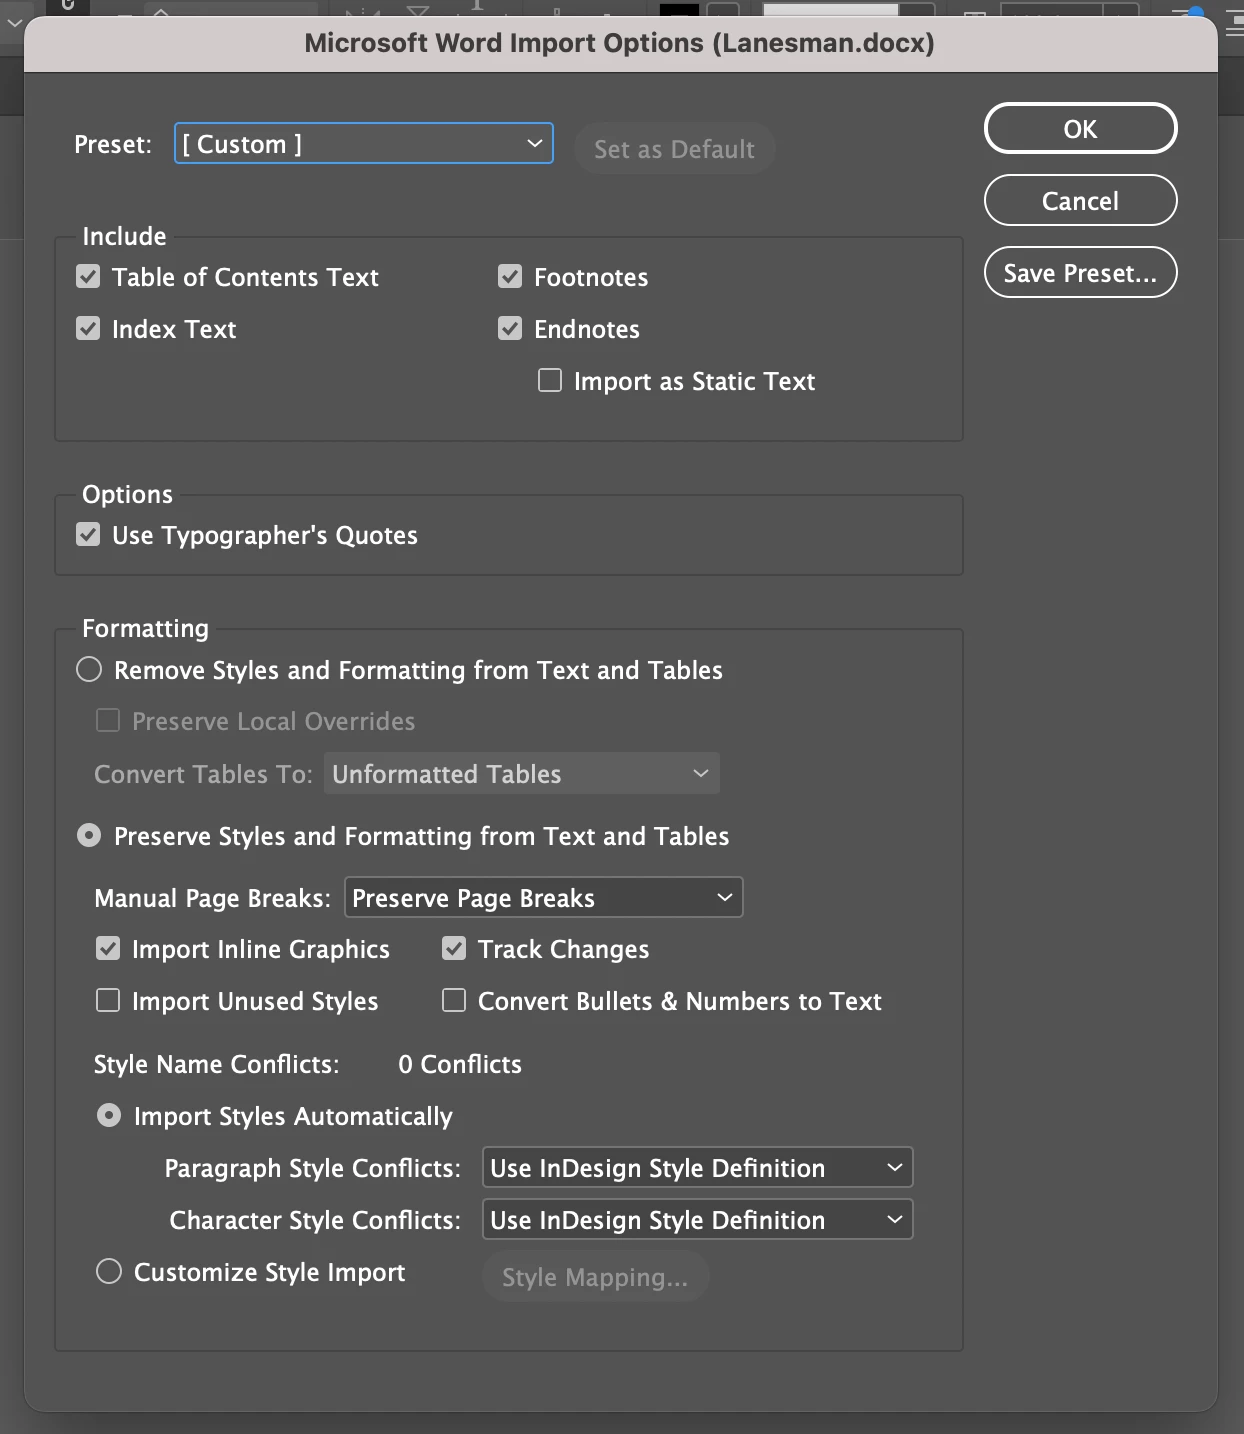Open the Convert Tables To dropdown
Viewport: 1244px width, 1434px height.
521,773
